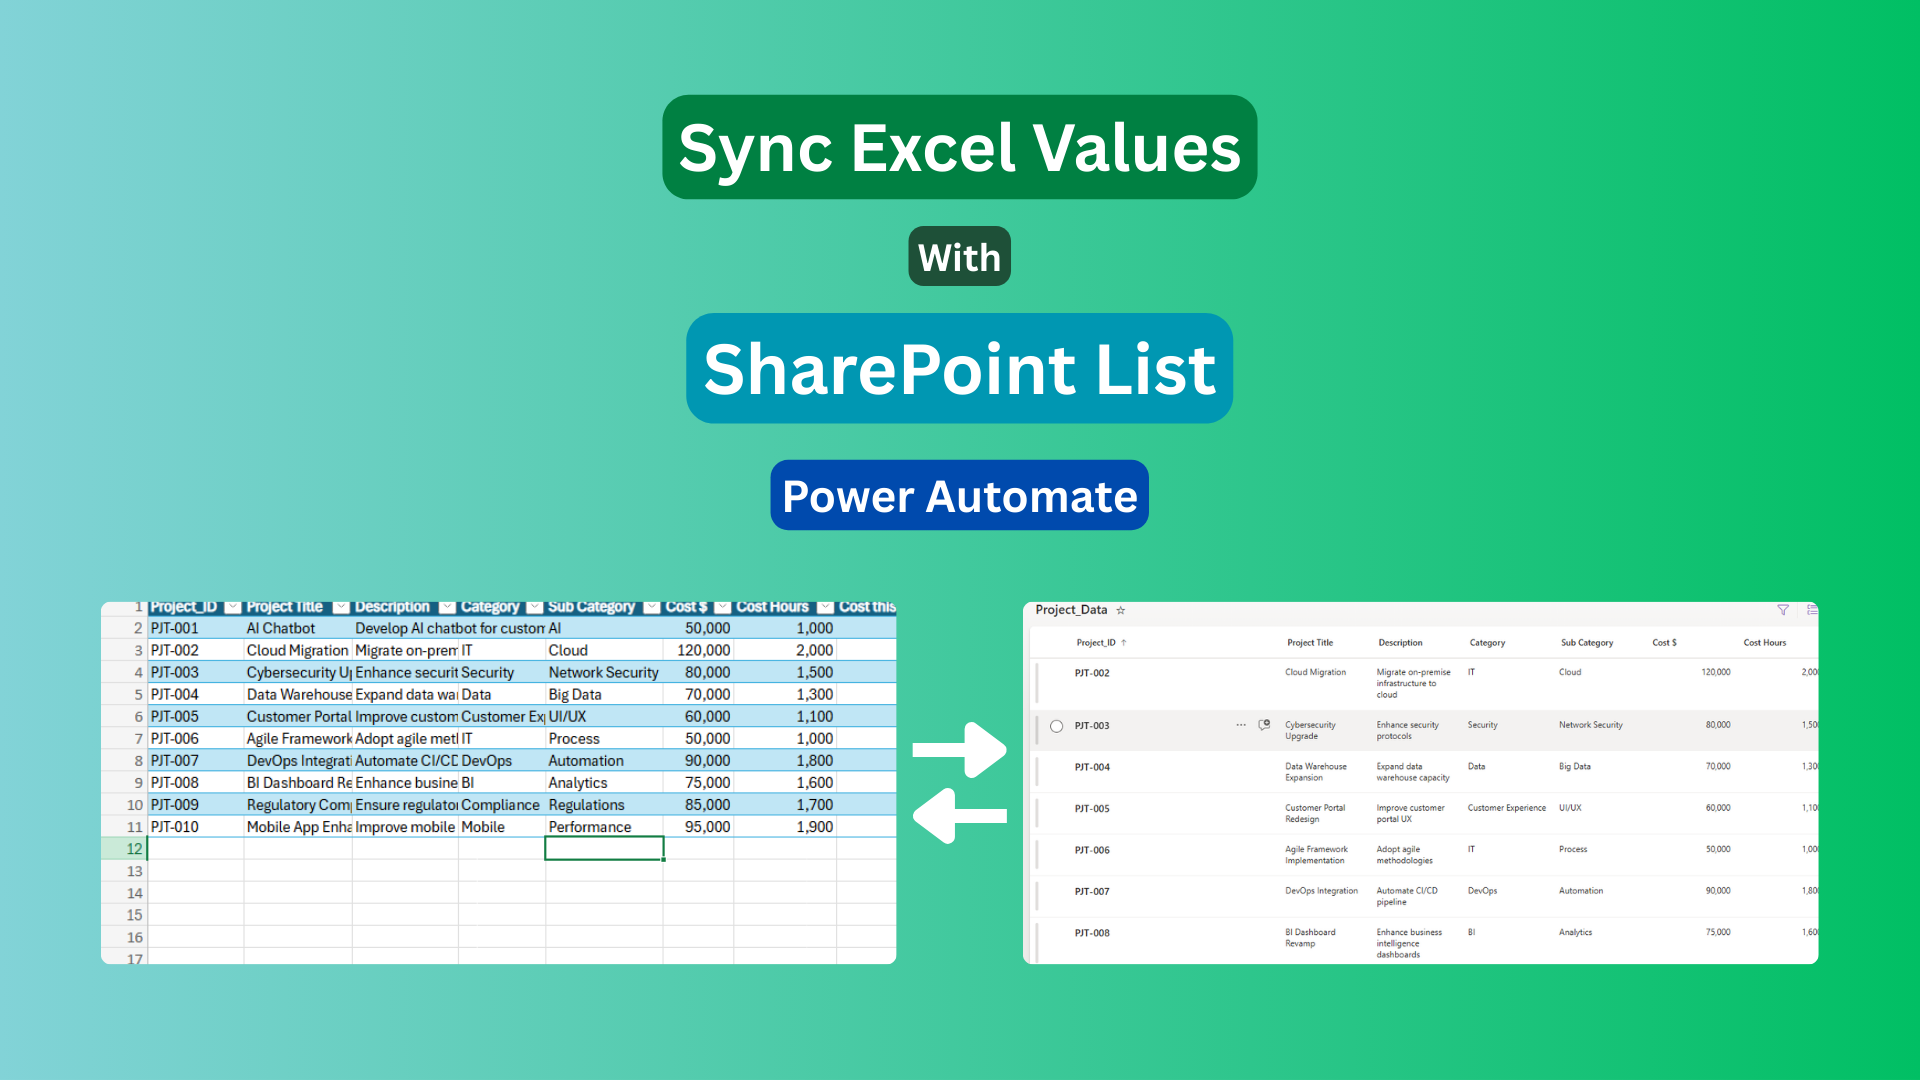Click Category column header in SharePoint list
1920x1080 pixels.
click(x=1487, y=643)
